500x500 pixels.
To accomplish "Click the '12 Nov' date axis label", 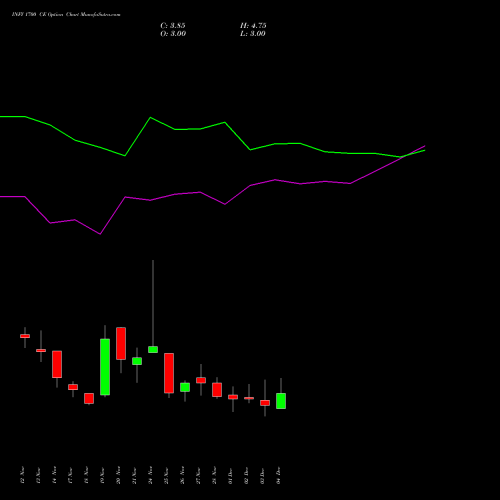I will point(23,475).
